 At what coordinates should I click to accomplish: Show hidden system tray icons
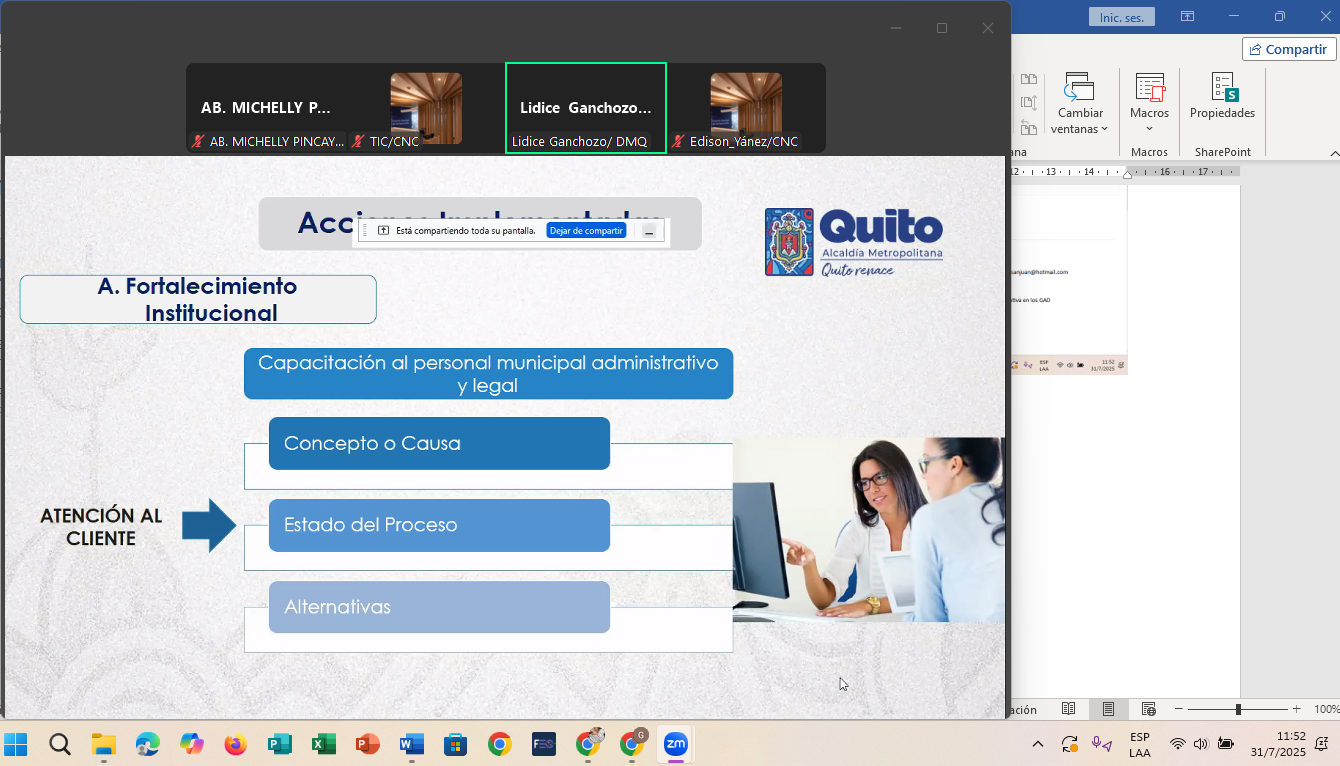pyautogui.click(x=1037, y=744)
